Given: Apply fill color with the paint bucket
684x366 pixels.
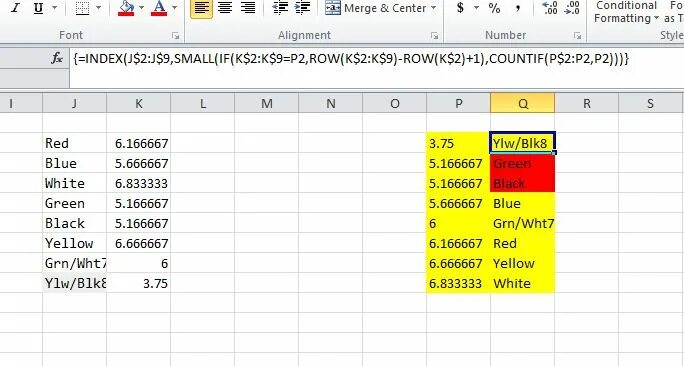Looking at the screenshot, I should coord(126,7).
